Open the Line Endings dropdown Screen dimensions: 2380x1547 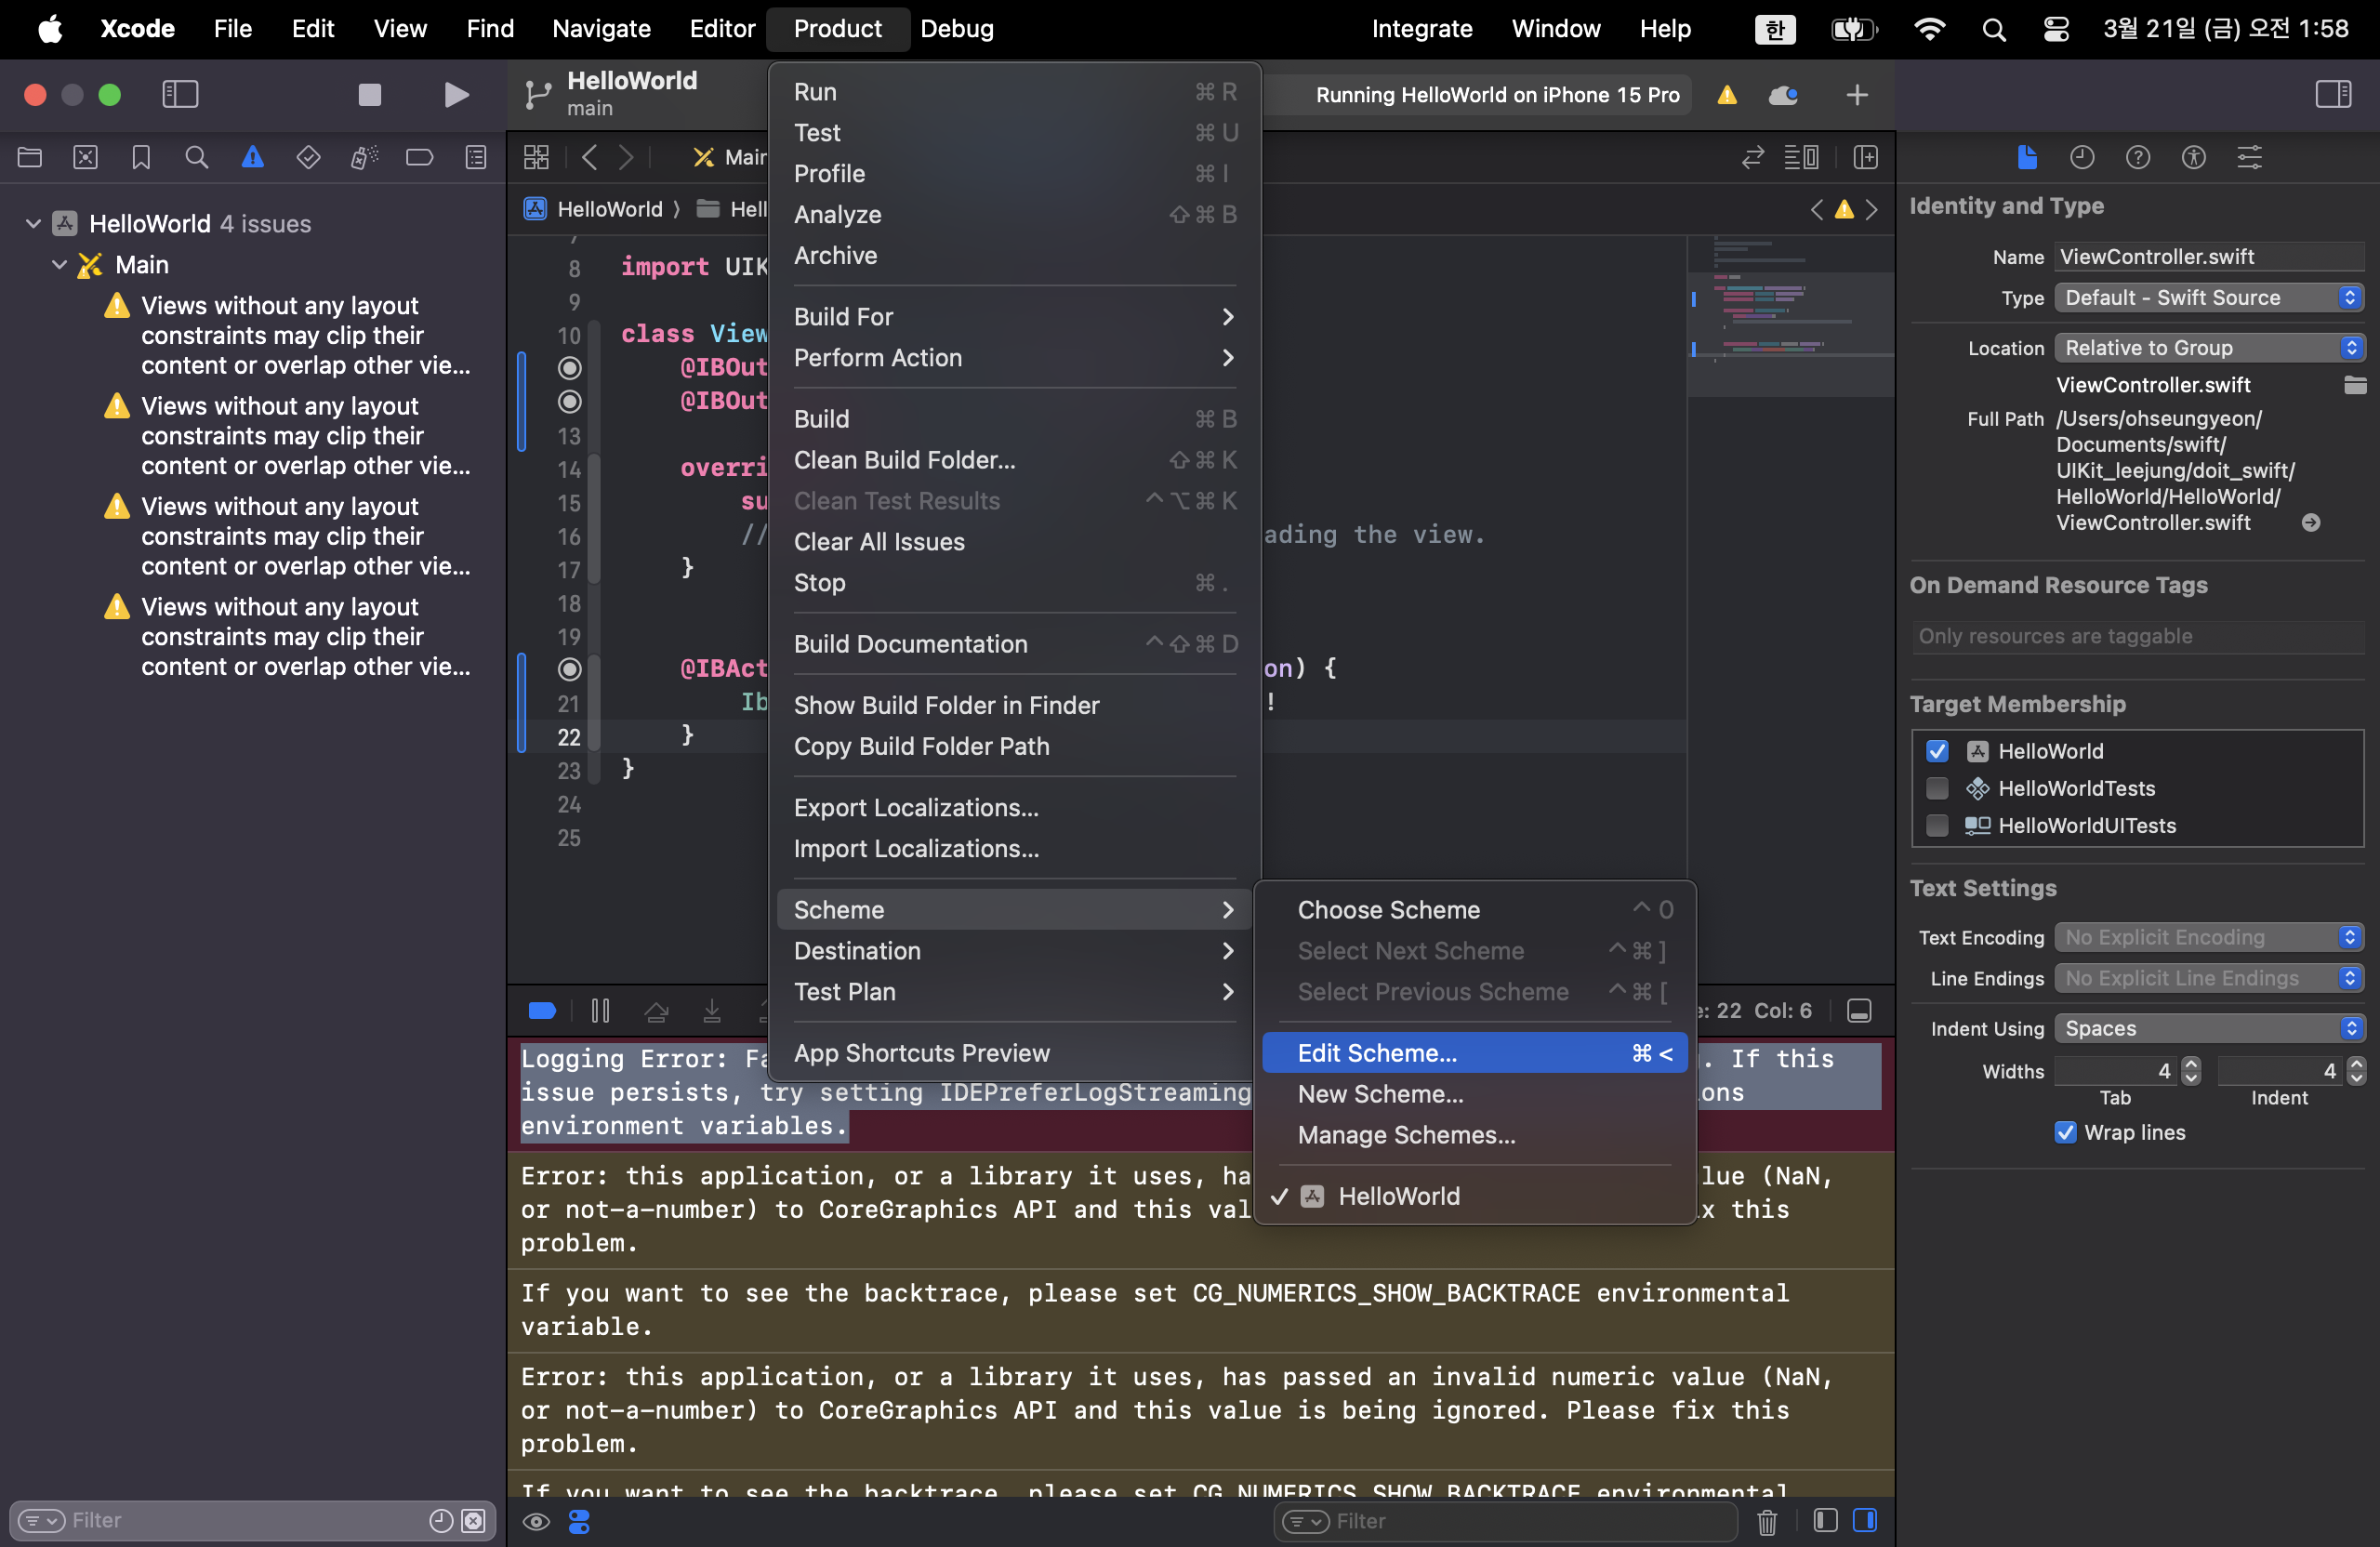[x=2209, y=978]
